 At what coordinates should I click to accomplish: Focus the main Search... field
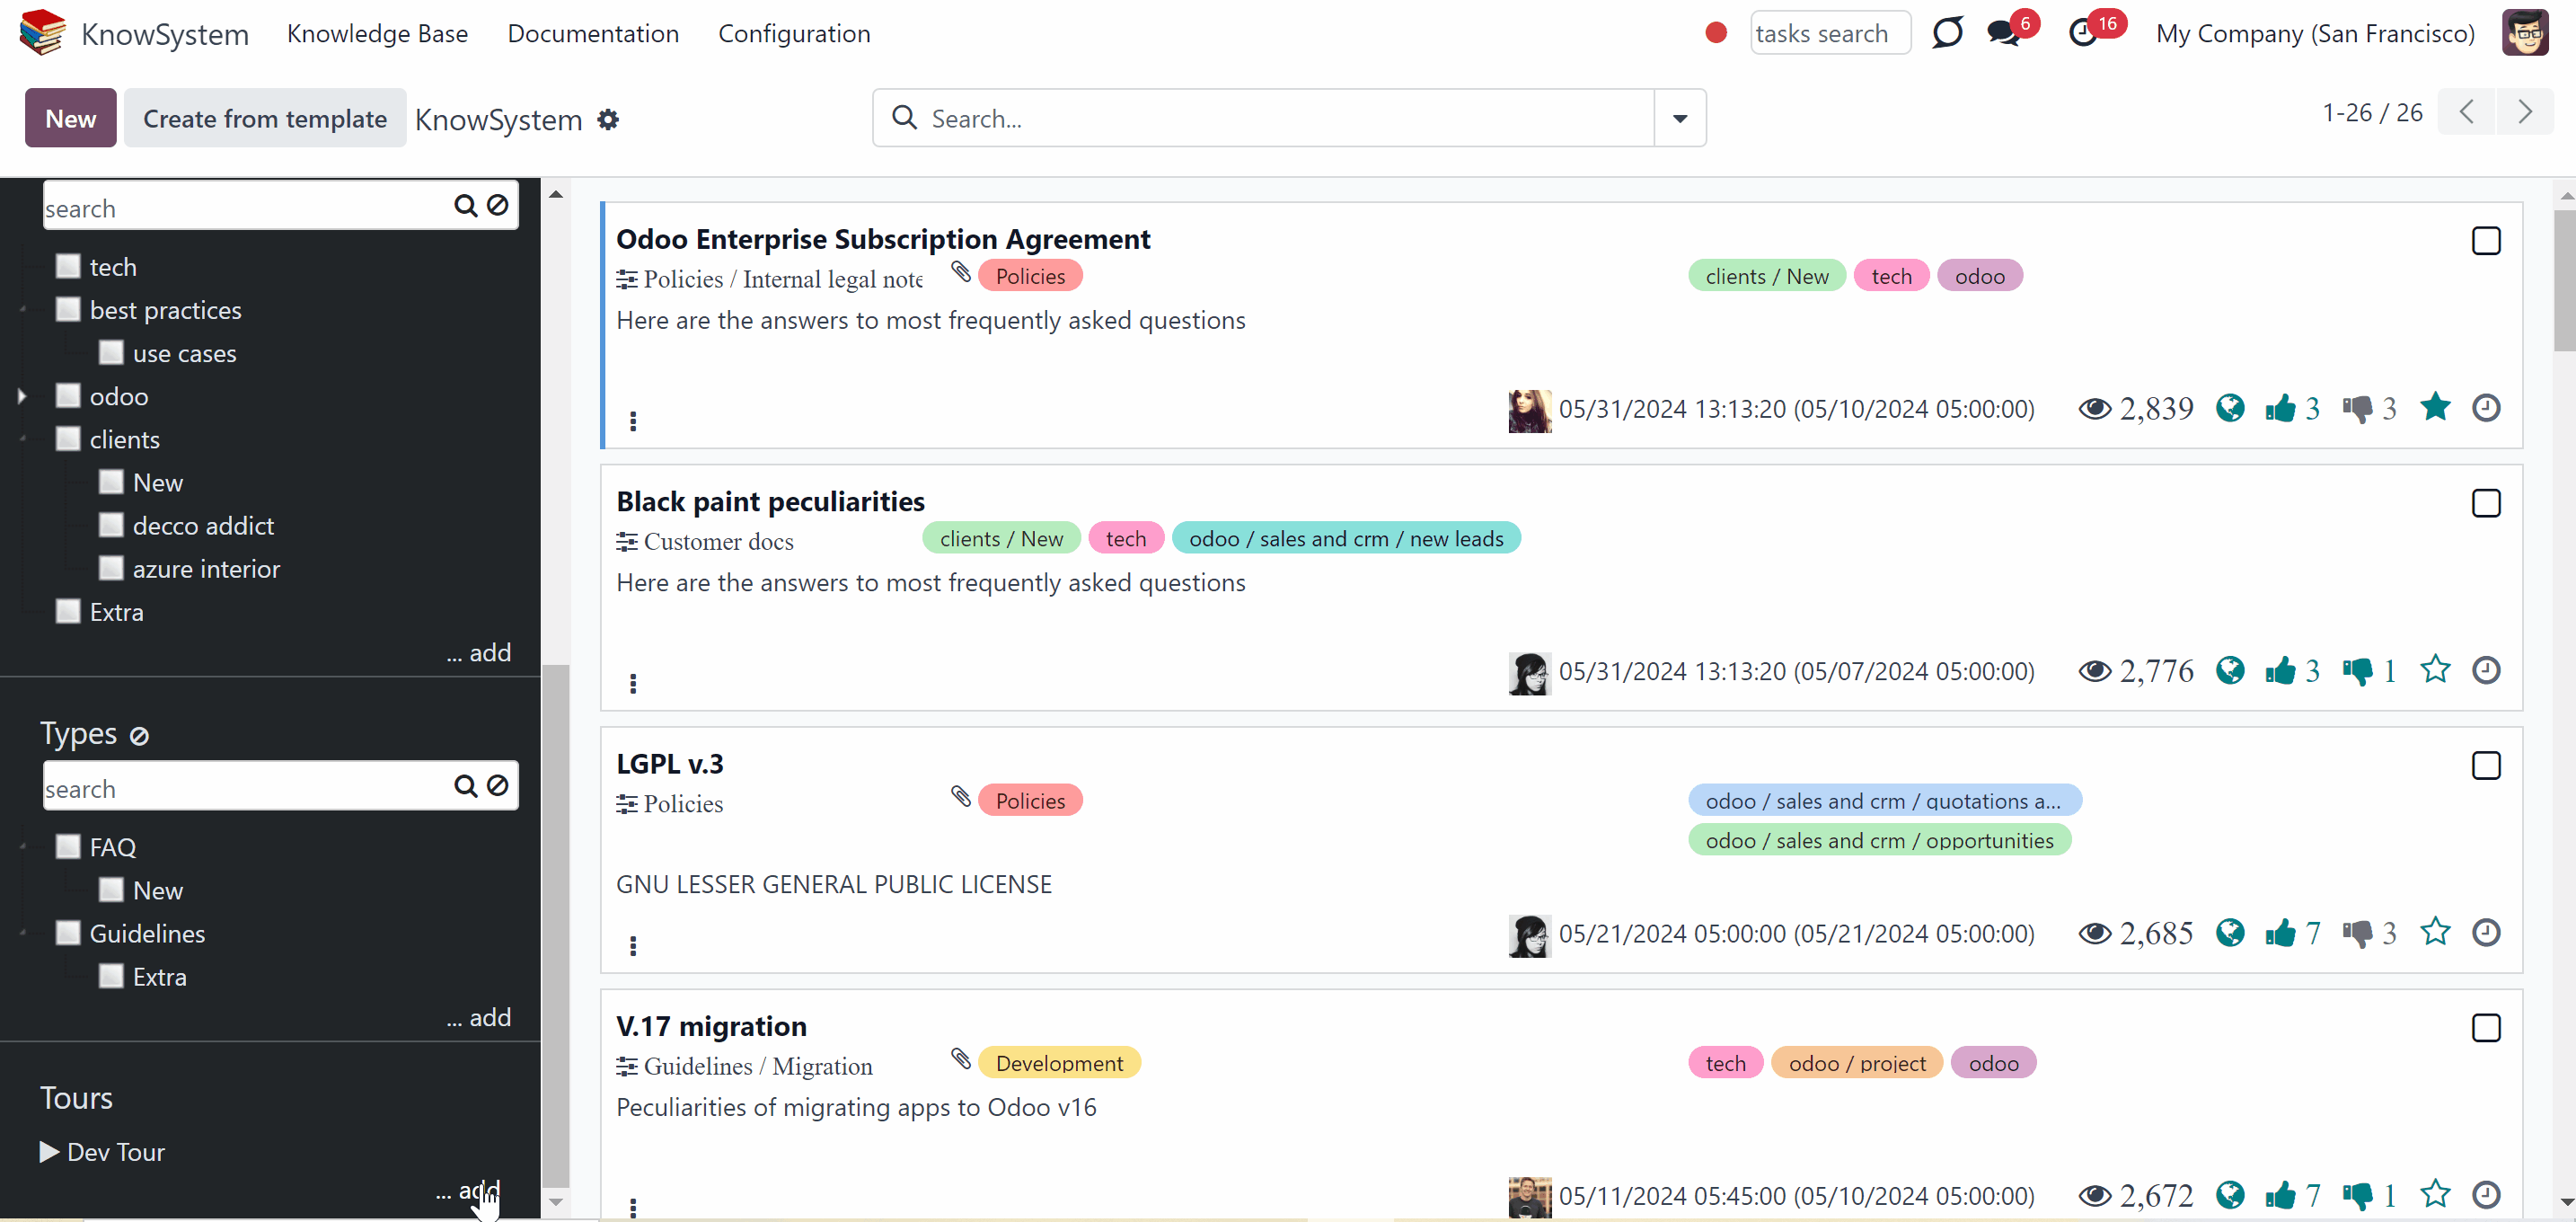click(x=1264, y=118)
